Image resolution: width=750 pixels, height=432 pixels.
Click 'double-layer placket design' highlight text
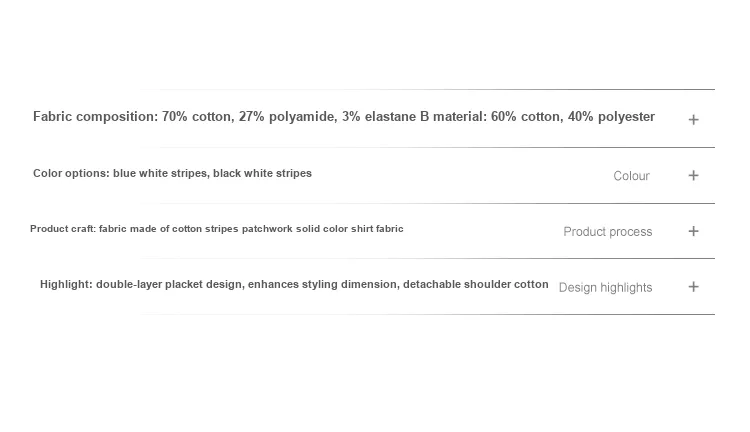(169, 284)
